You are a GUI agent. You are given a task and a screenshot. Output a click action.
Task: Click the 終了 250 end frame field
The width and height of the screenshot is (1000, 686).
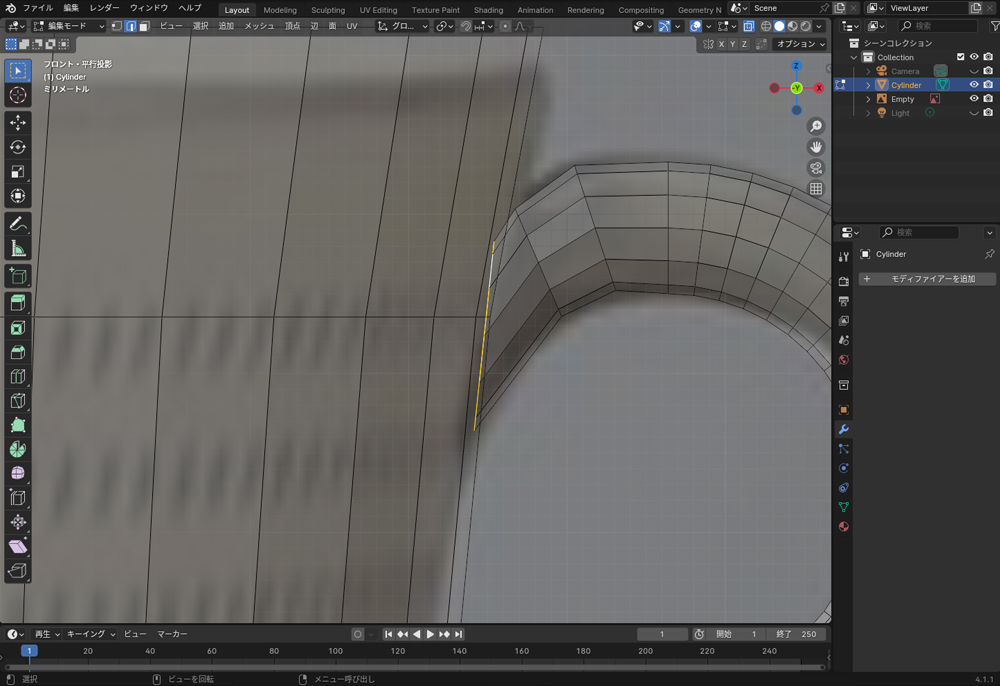(x=797, y=634)
